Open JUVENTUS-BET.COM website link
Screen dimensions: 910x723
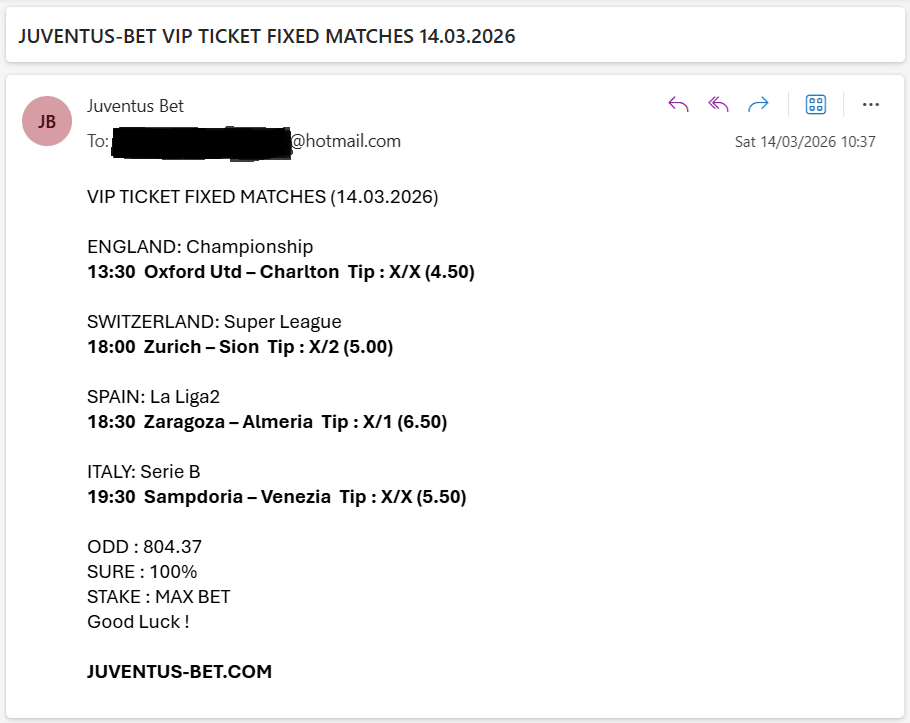(178, 671)
